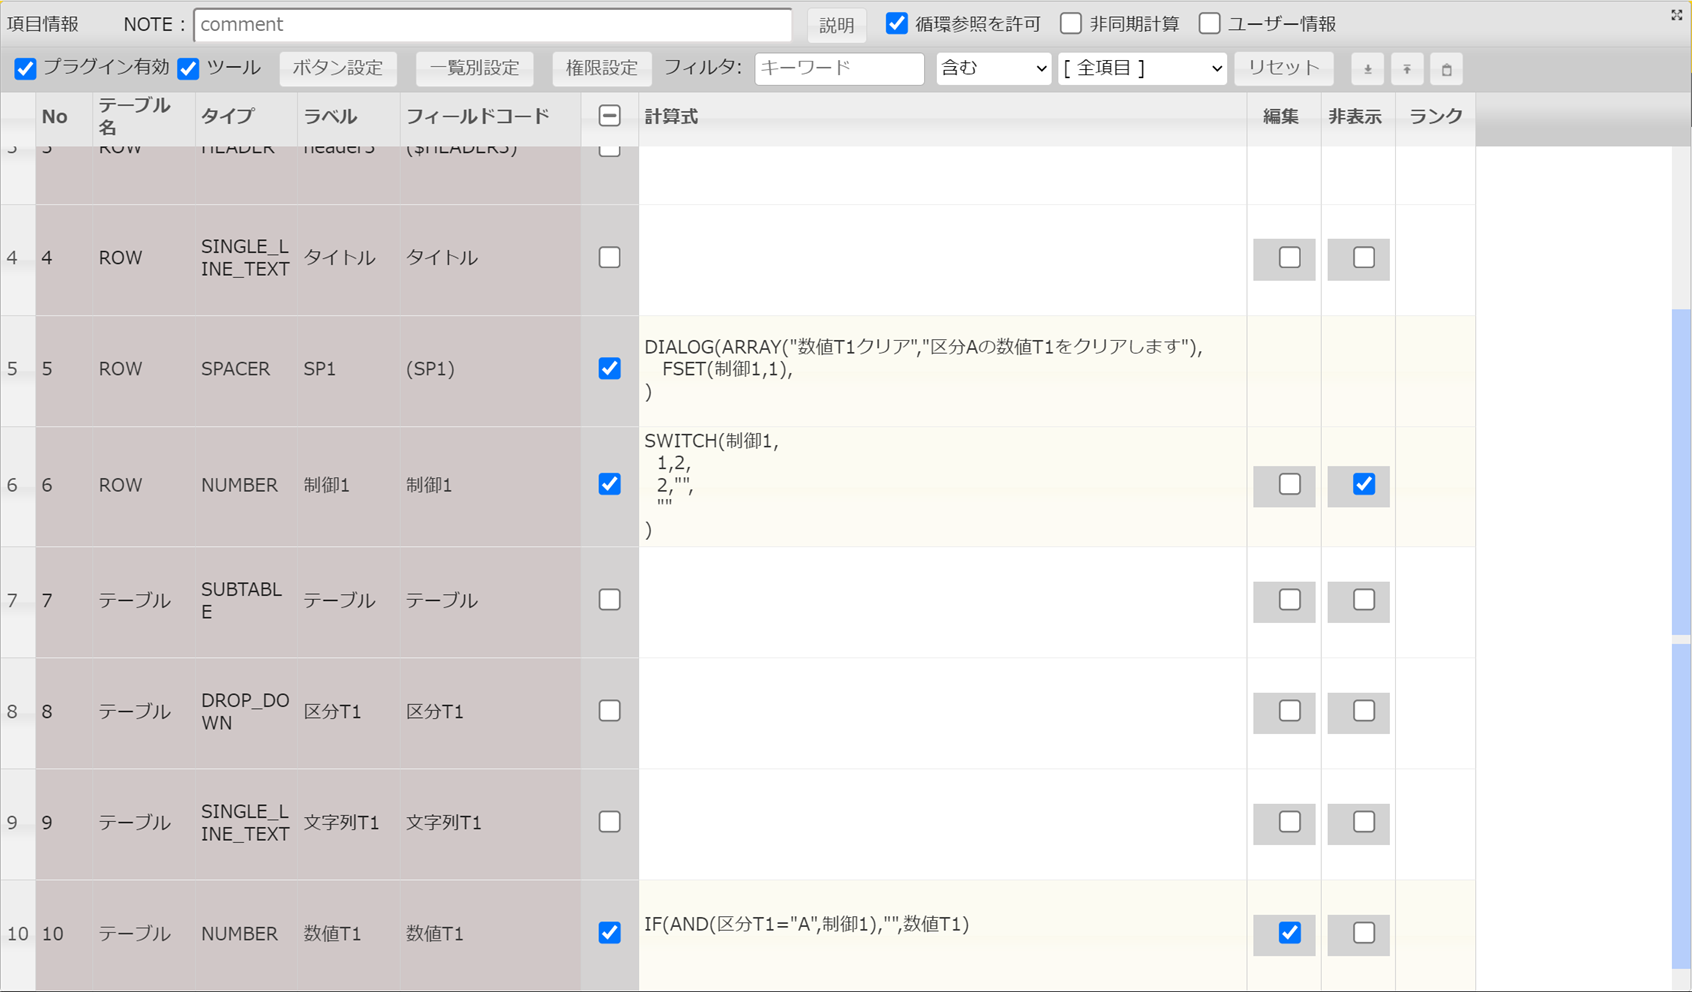Click the empty formula cell of 区分T1 row

pos(942,713)
